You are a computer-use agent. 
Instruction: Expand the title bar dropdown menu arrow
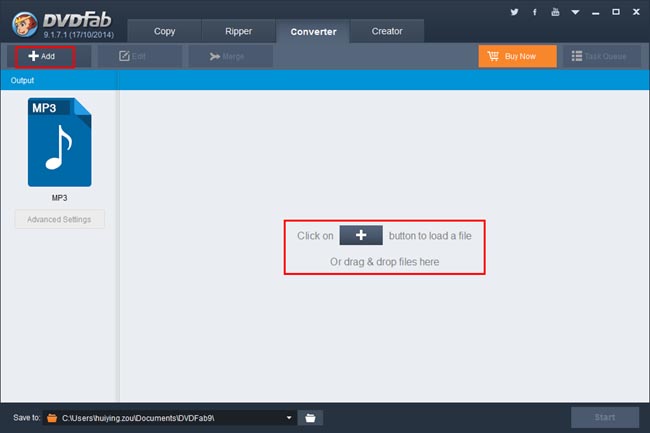[575, 12]
